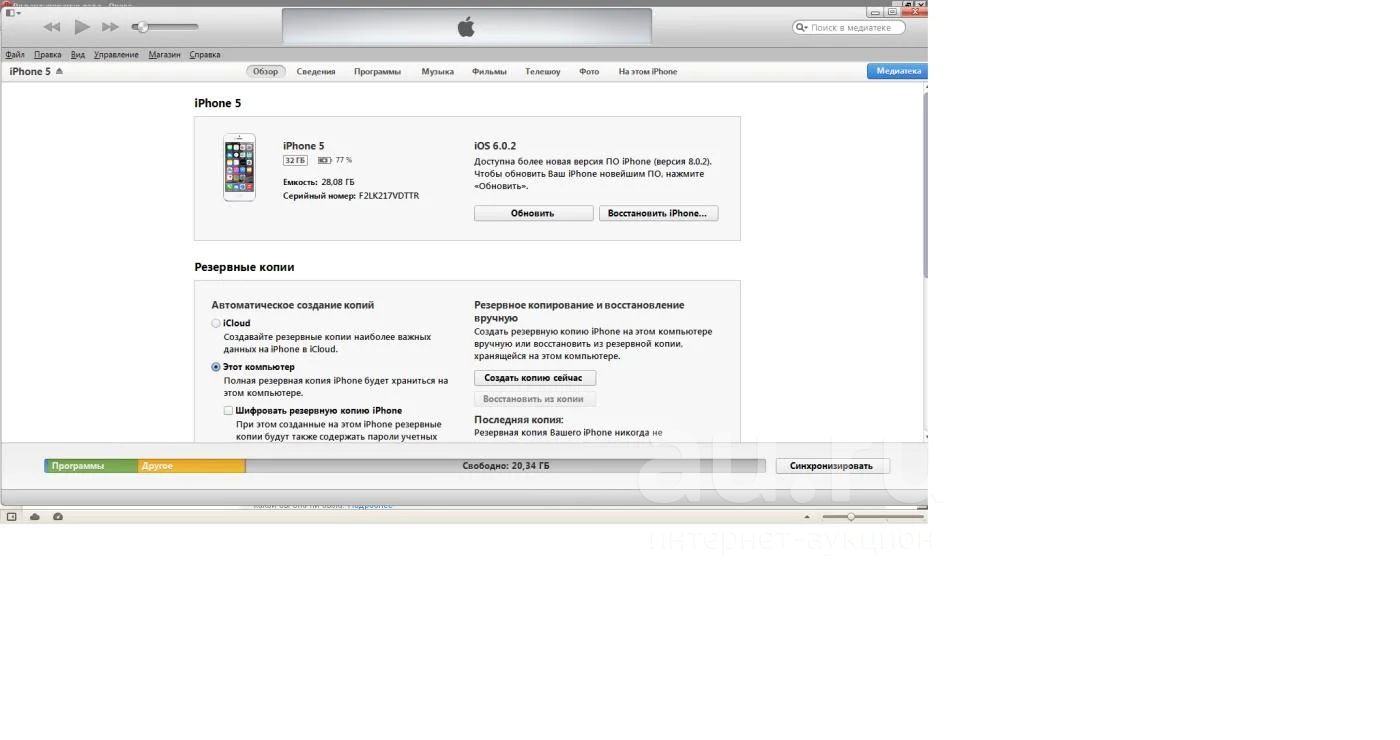Open the Фото tab
The height and width of the screenshot is (740, 1400).
click(589, 72)
